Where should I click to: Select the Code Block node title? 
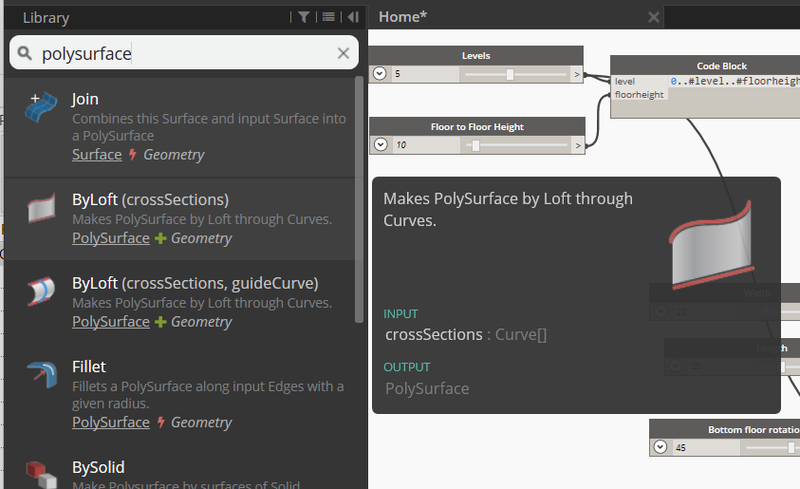721,66
